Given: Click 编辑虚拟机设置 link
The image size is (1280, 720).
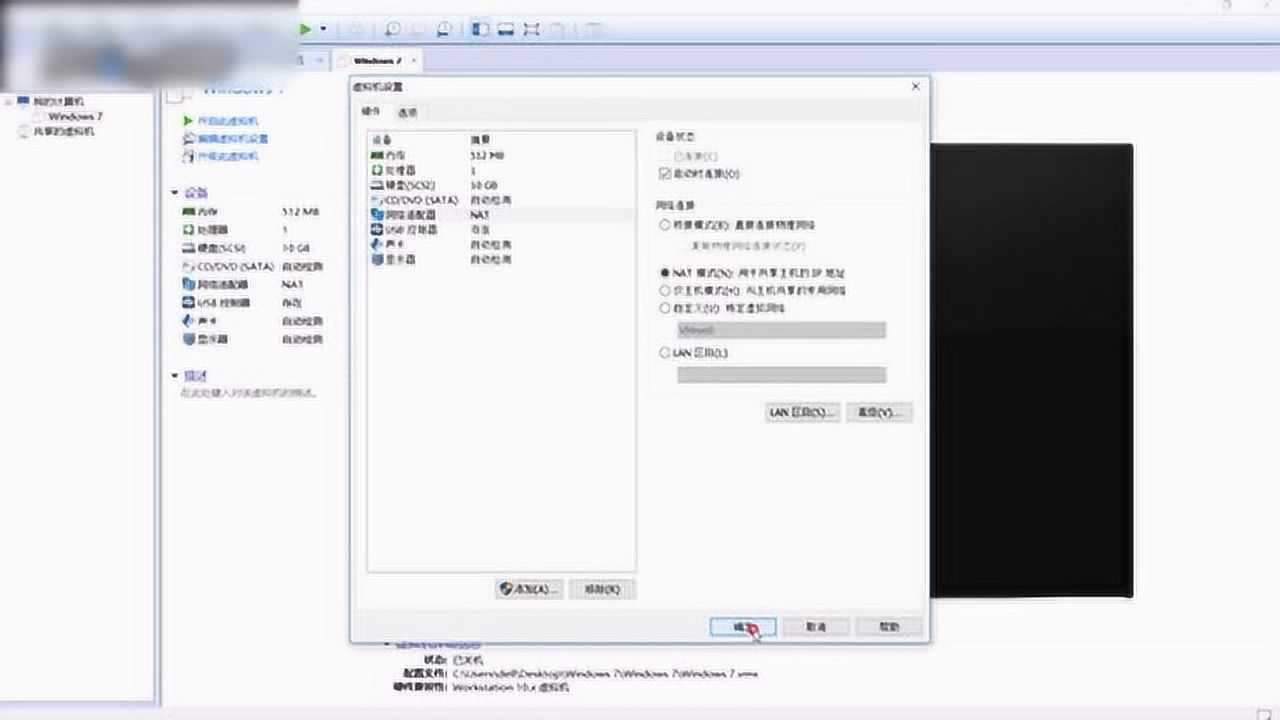Looking at the screenshot, I should point(233,139).
